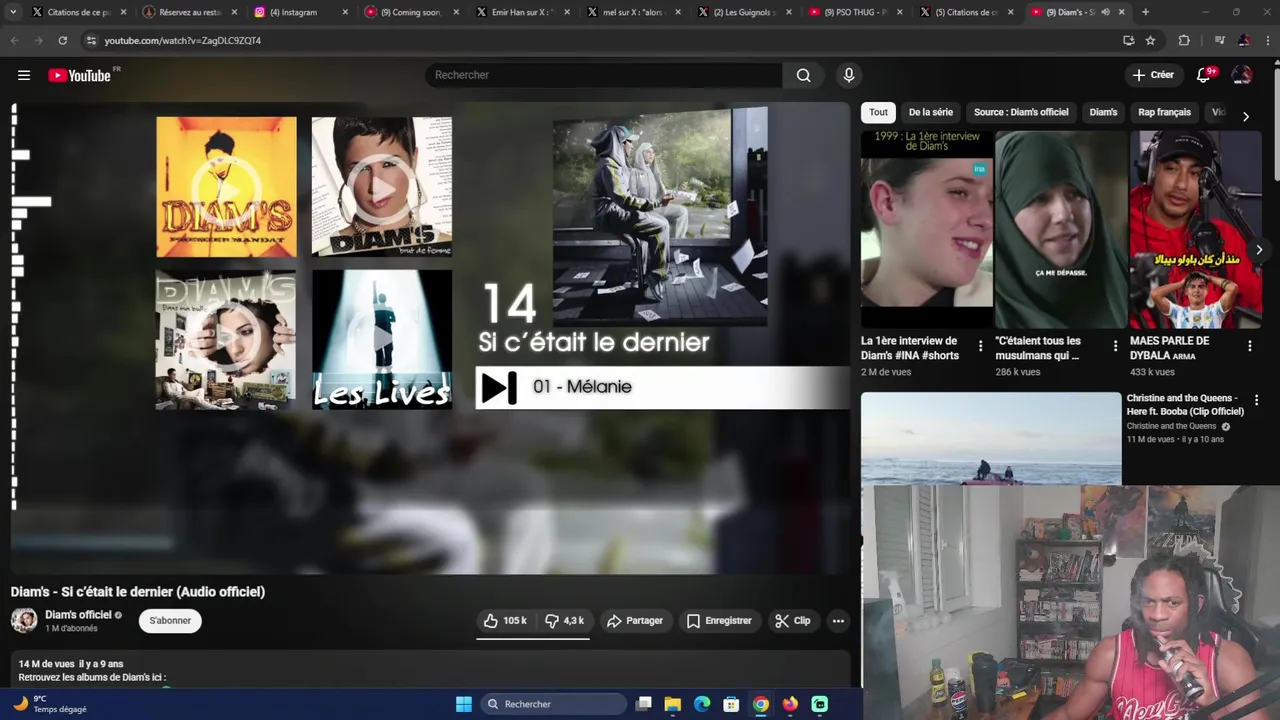The height and width of the screenshot is (720, 1280).
Task: Show next shorts with the right chevron
Action: (x=1259, y=250)
